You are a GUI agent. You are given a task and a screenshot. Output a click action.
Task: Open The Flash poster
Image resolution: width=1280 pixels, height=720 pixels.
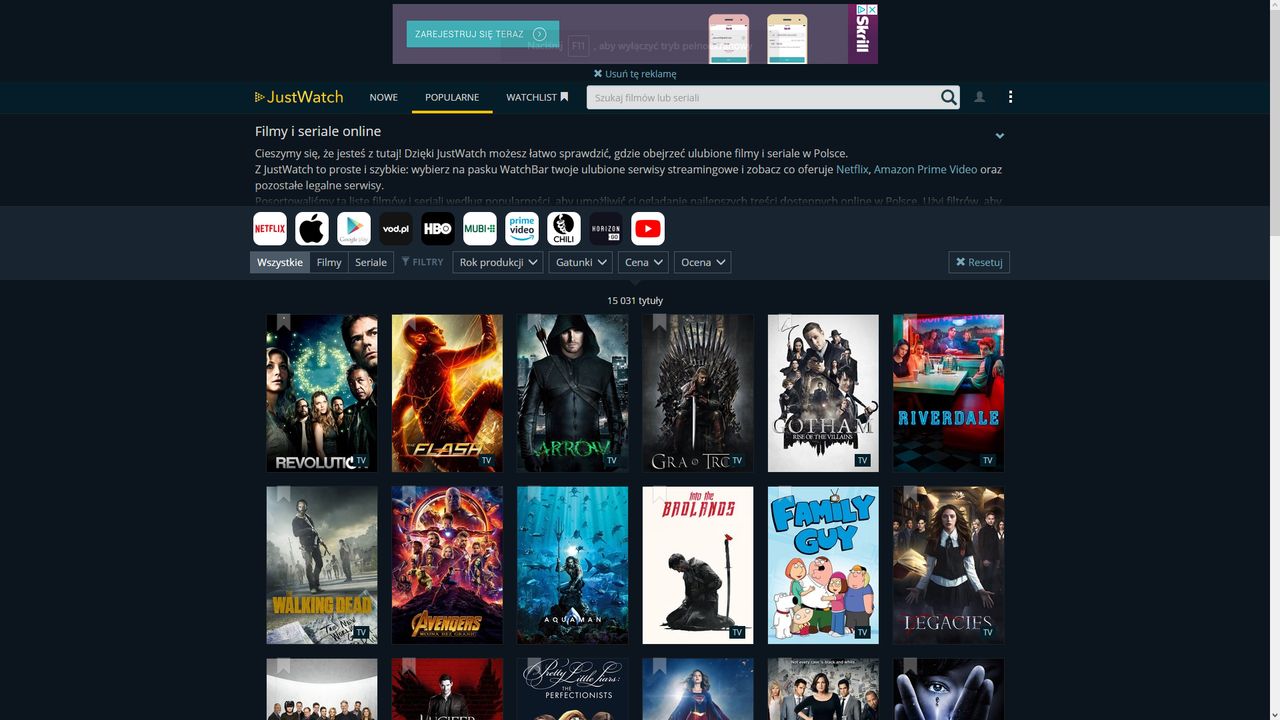(x=447, y=393)
